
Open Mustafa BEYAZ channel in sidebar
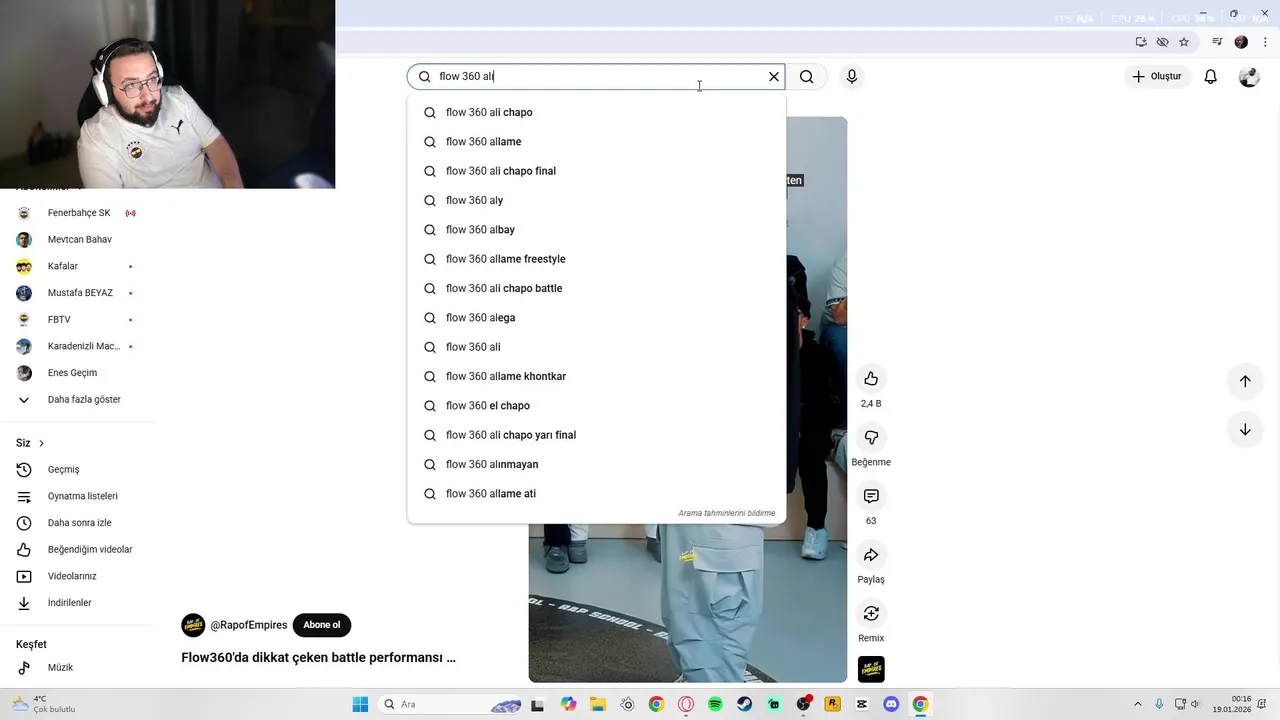(79, 293)
